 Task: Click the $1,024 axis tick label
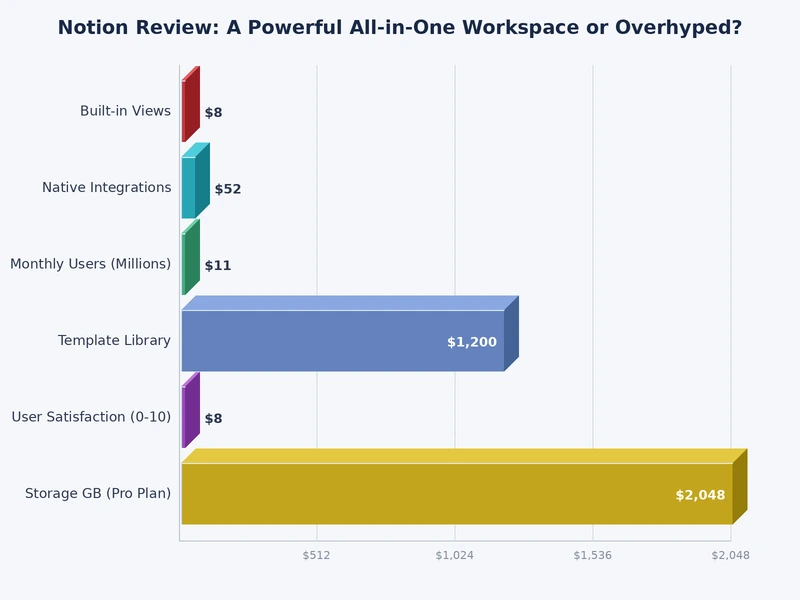click(455, 556)
